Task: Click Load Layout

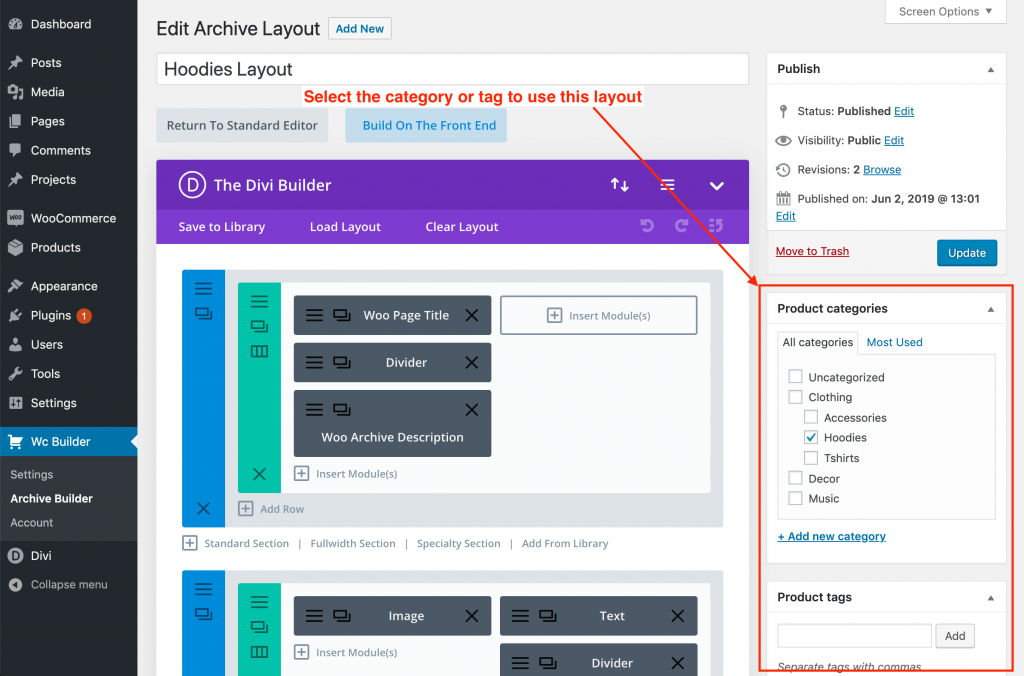Action: pyautogui.click(x=345, y=227)
